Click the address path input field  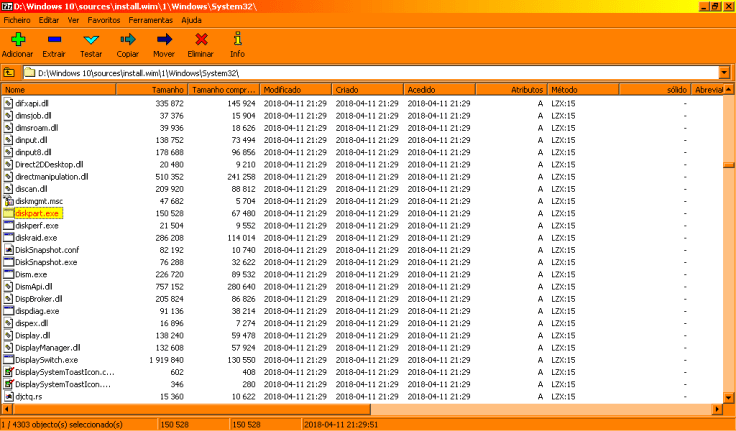click(x=370, y=73)
